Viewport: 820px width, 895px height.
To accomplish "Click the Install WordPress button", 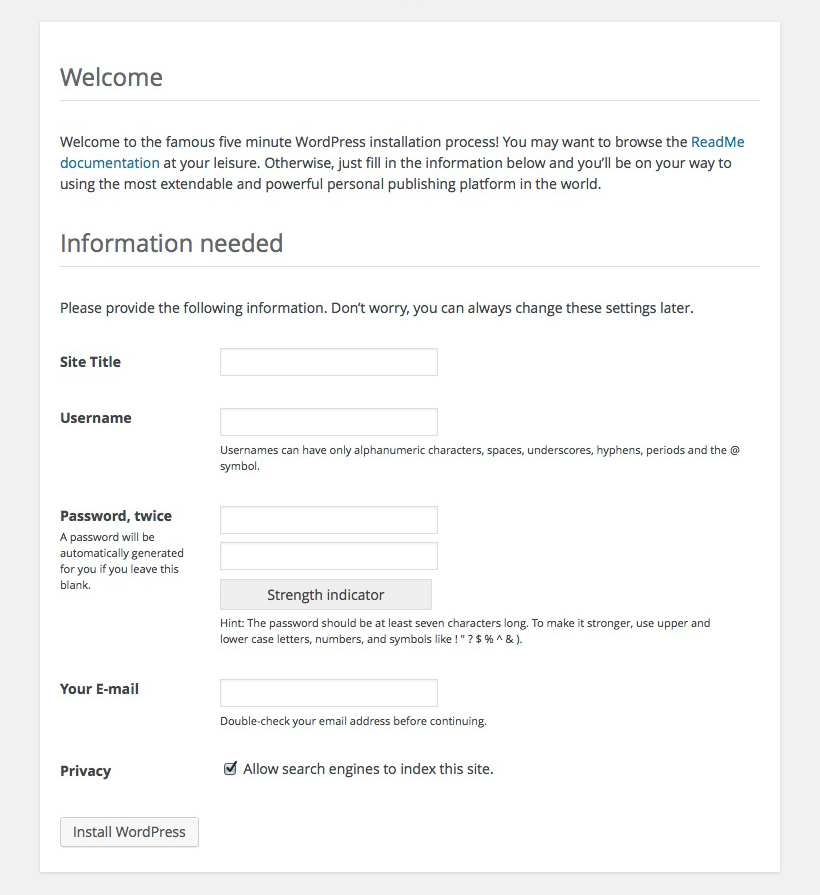I will 130,832.
